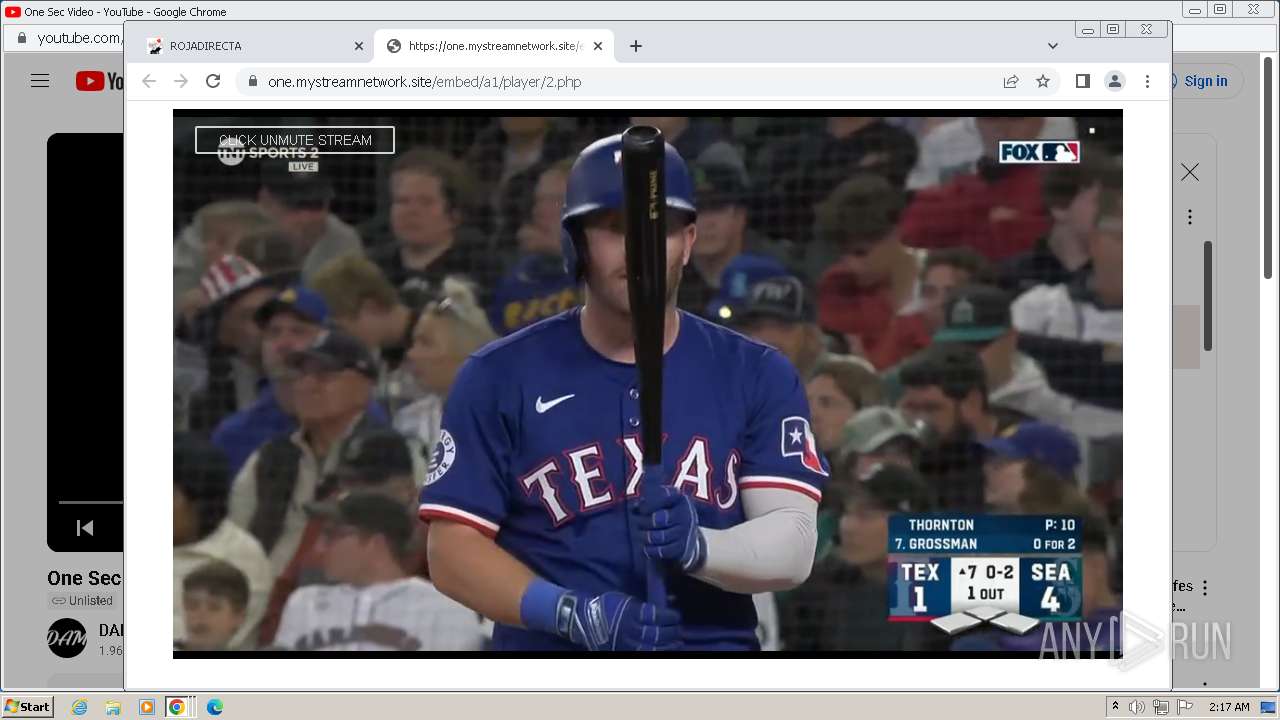This screenshot has height=720, width=1280.
Task: Open the suggested video three-dot menu
Action: pyautogui.click(x=1205, y=588)
